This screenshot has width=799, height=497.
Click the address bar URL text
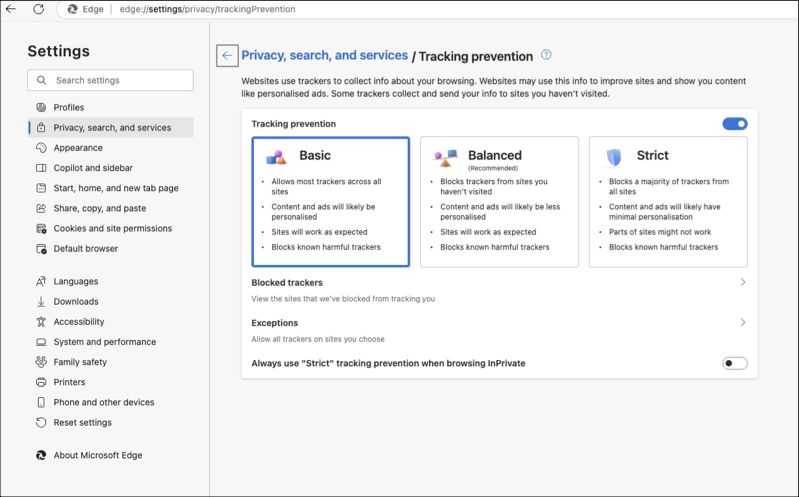[207, 9]
